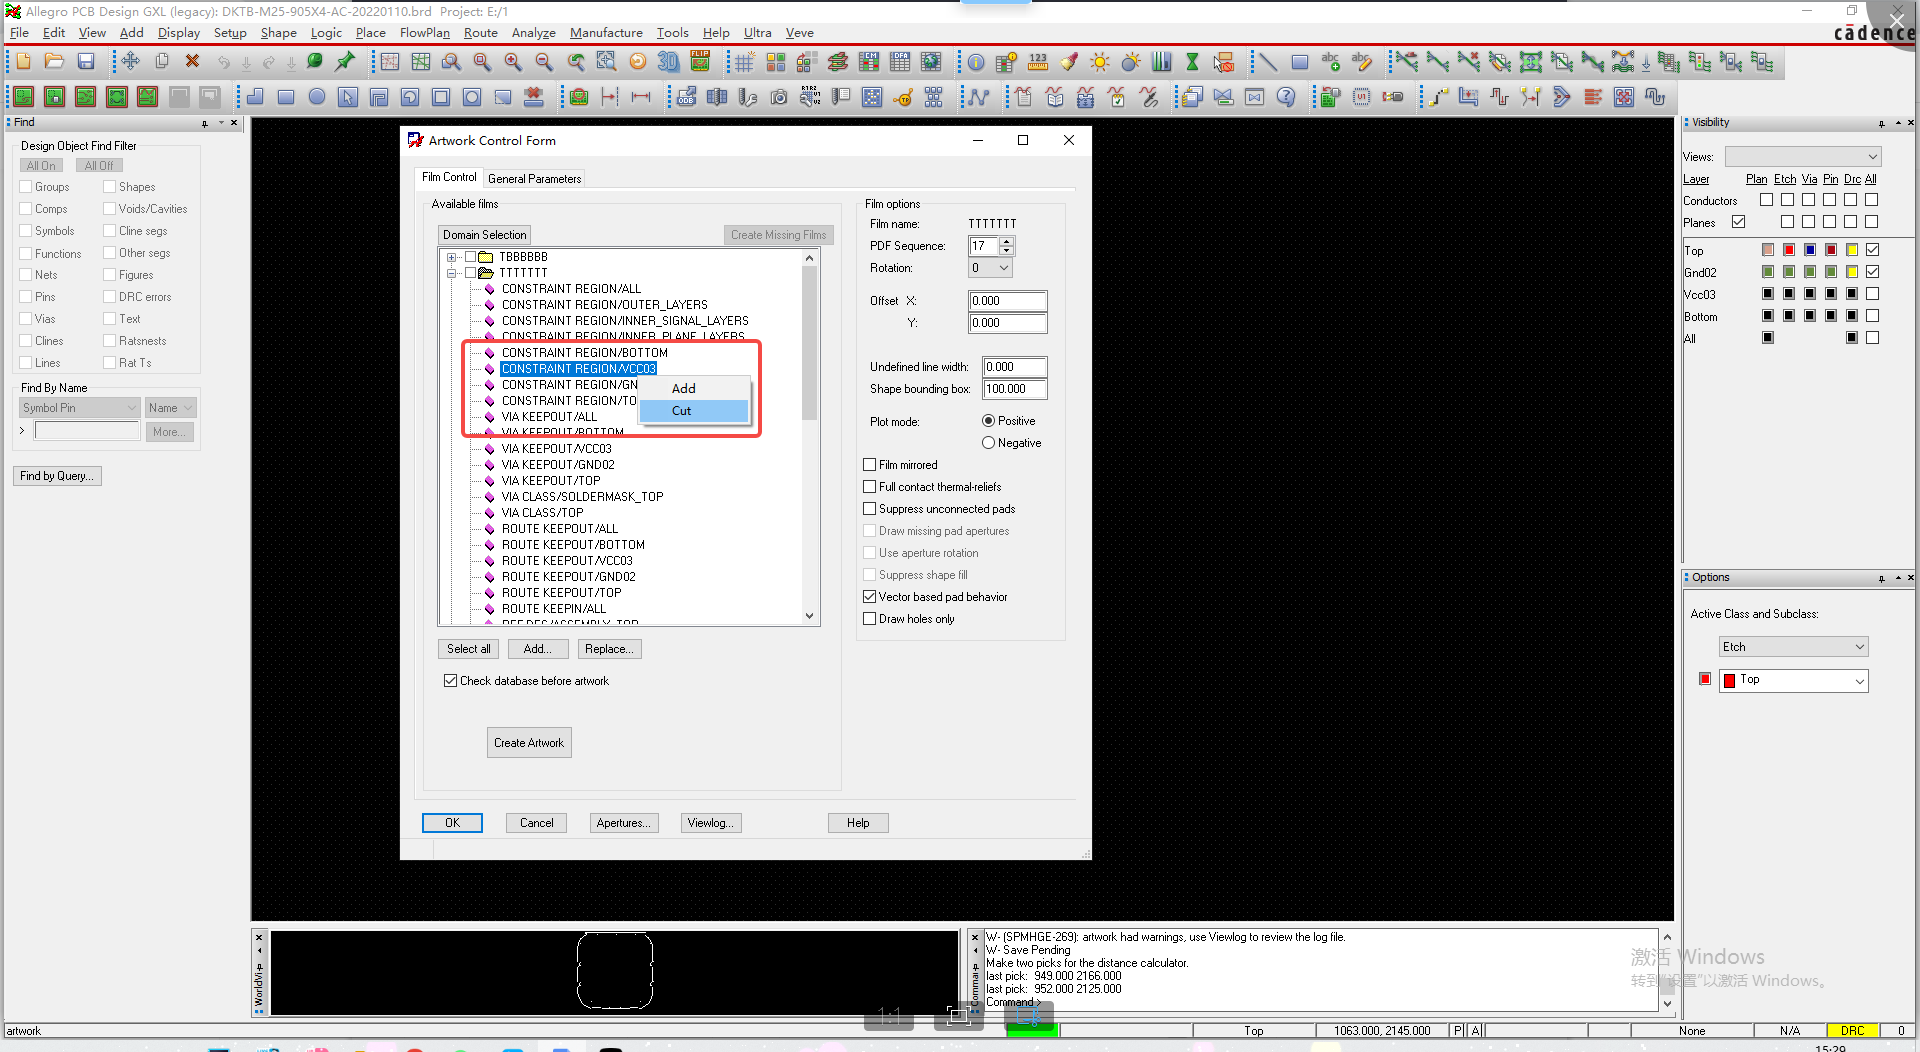Click the Apertures... button
The width and height of the screenshot is (1920, 1052).
click(624, 823)
